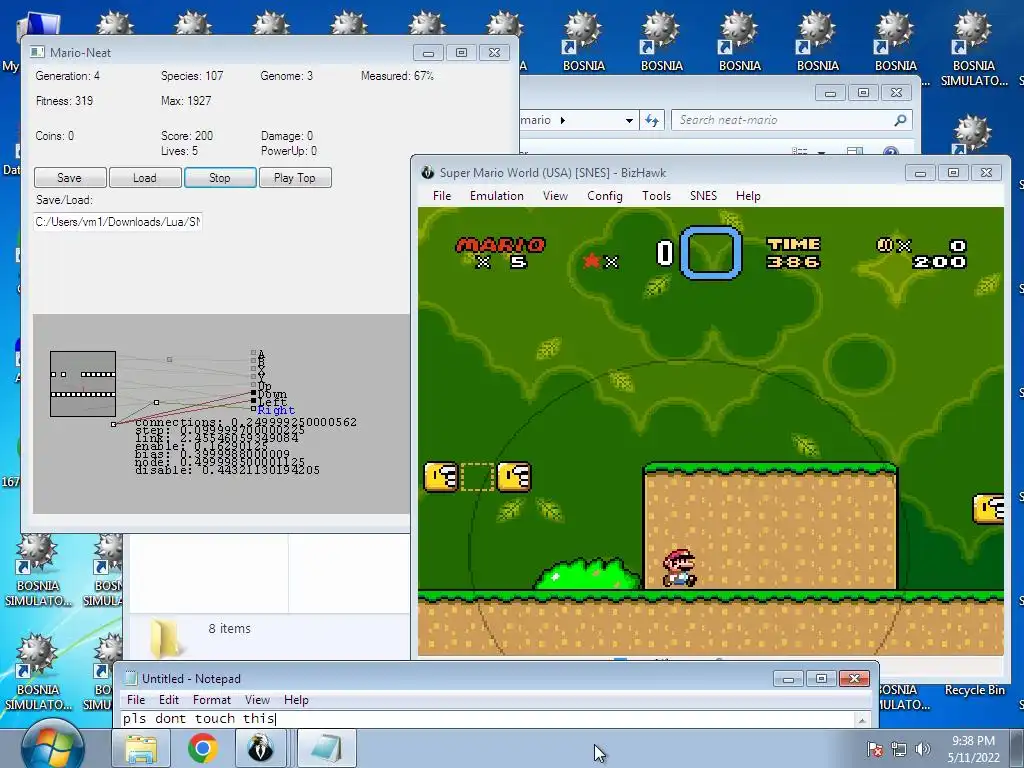Expand the breadcrumb arrow after 'mario'

[x=563, y=120]
